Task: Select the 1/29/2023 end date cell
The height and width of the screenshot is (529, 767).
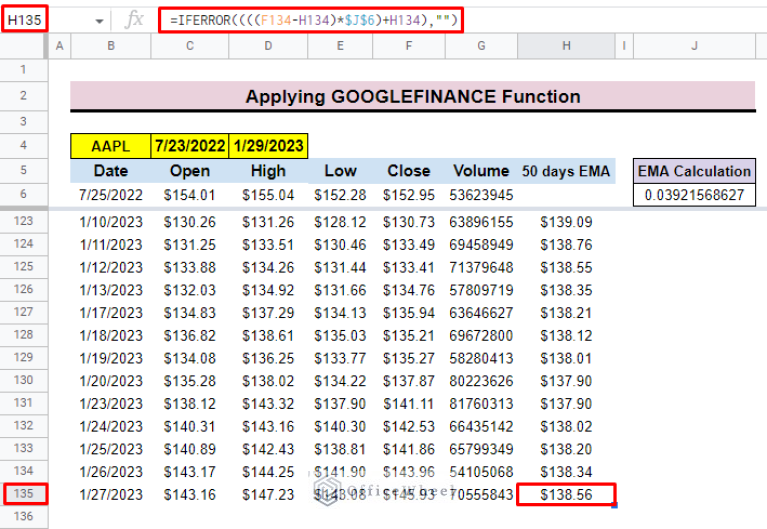Action: point(268,146)
